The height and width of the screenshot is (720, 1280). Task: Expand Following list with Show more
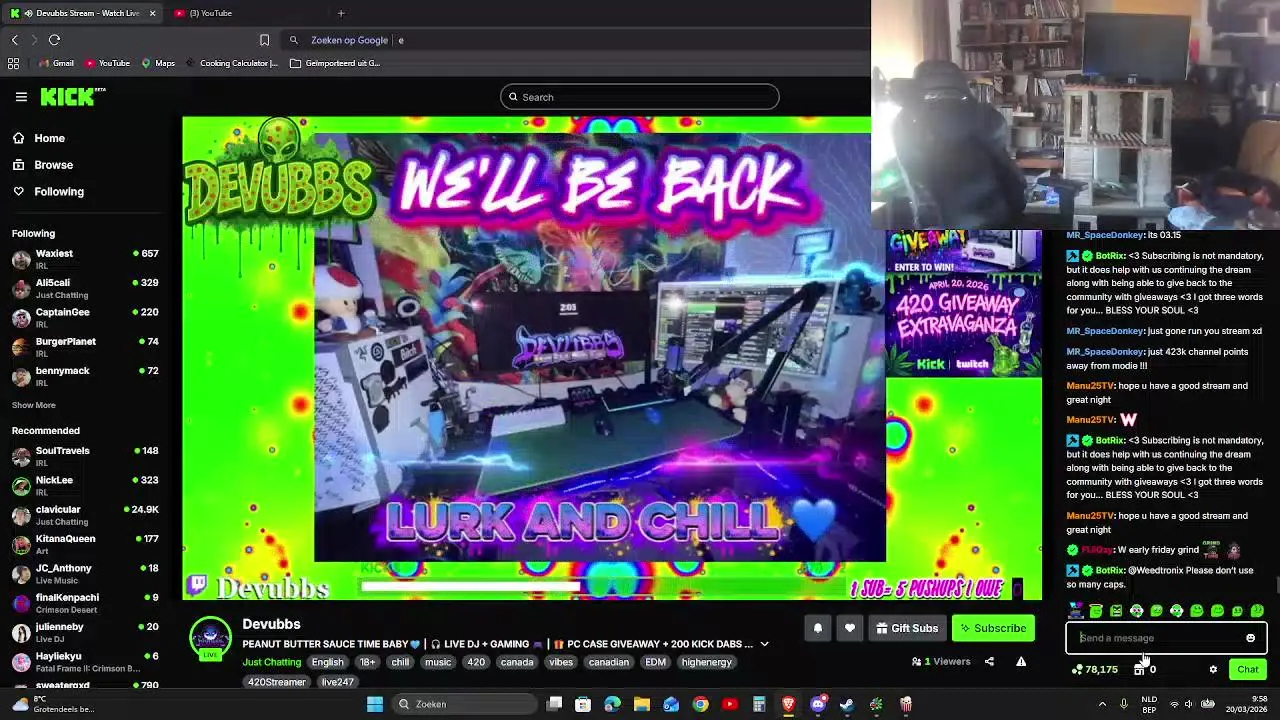[x=33, y=405]
